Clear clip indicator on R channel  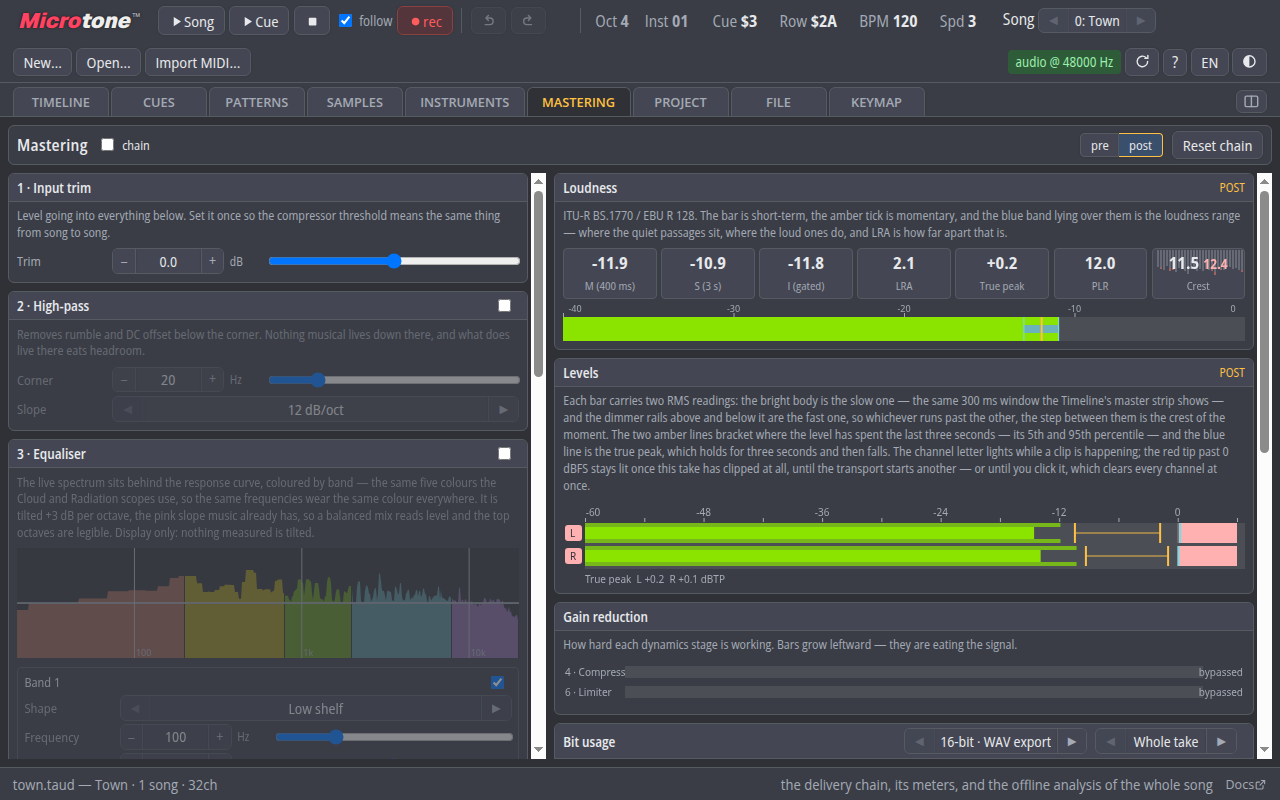tap(573, 556)
